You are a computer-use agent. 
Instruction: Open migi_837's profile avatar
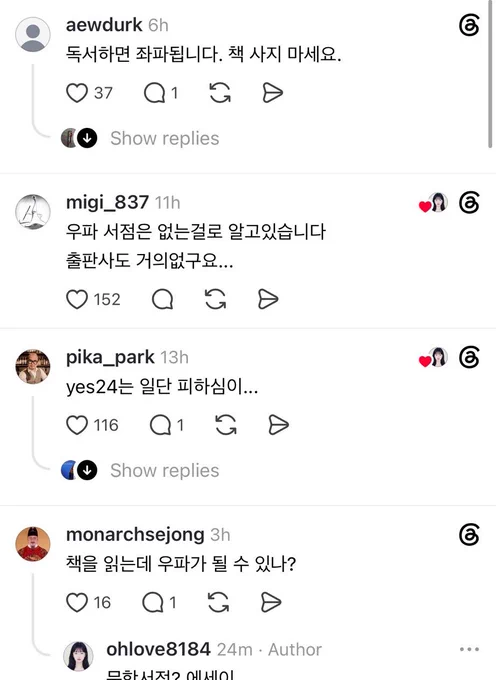[x=33, y=212]
